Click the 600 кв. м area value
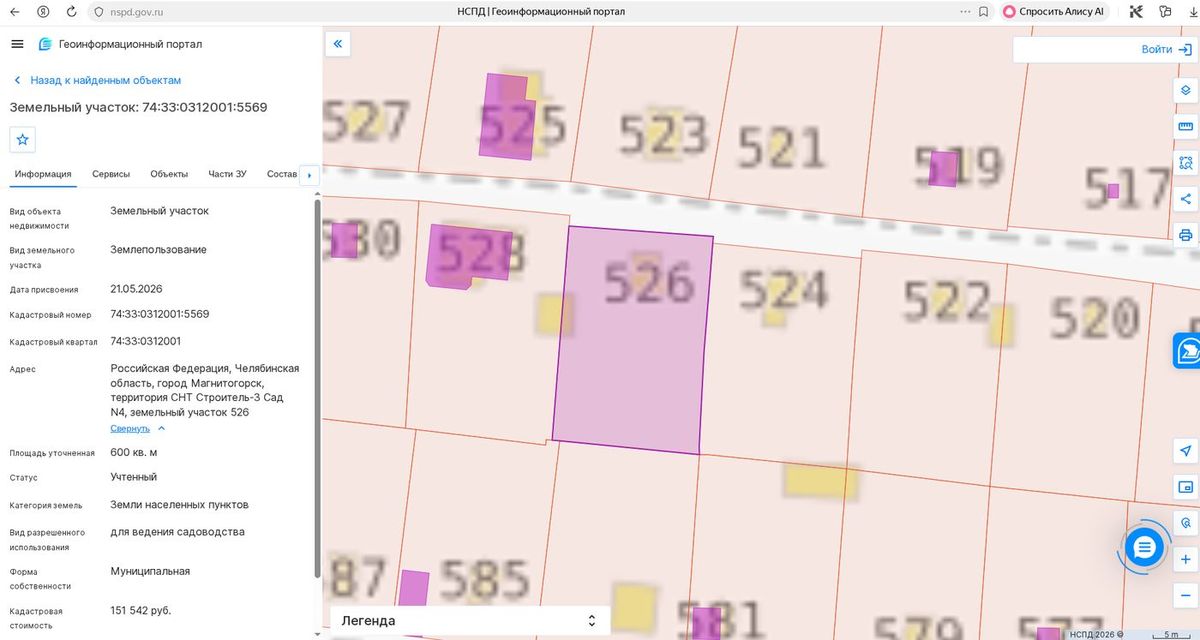This screenshot has width=1200, height=640. click(134, 452)
